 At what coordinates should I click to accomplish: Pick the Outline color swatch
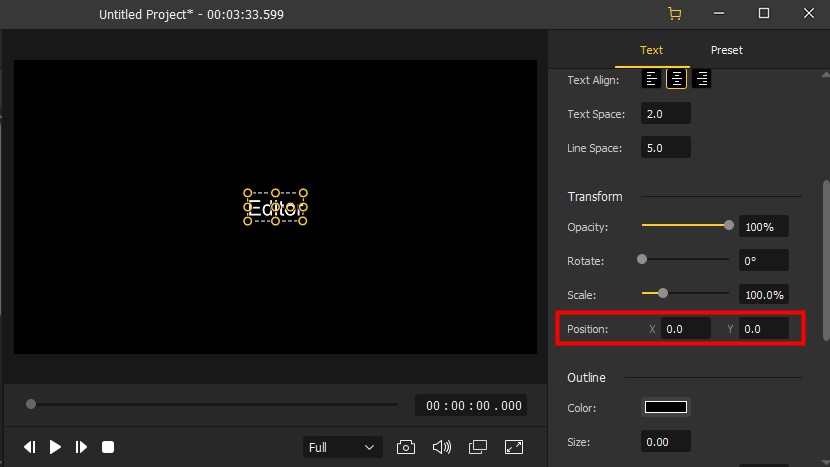point(666,407)
